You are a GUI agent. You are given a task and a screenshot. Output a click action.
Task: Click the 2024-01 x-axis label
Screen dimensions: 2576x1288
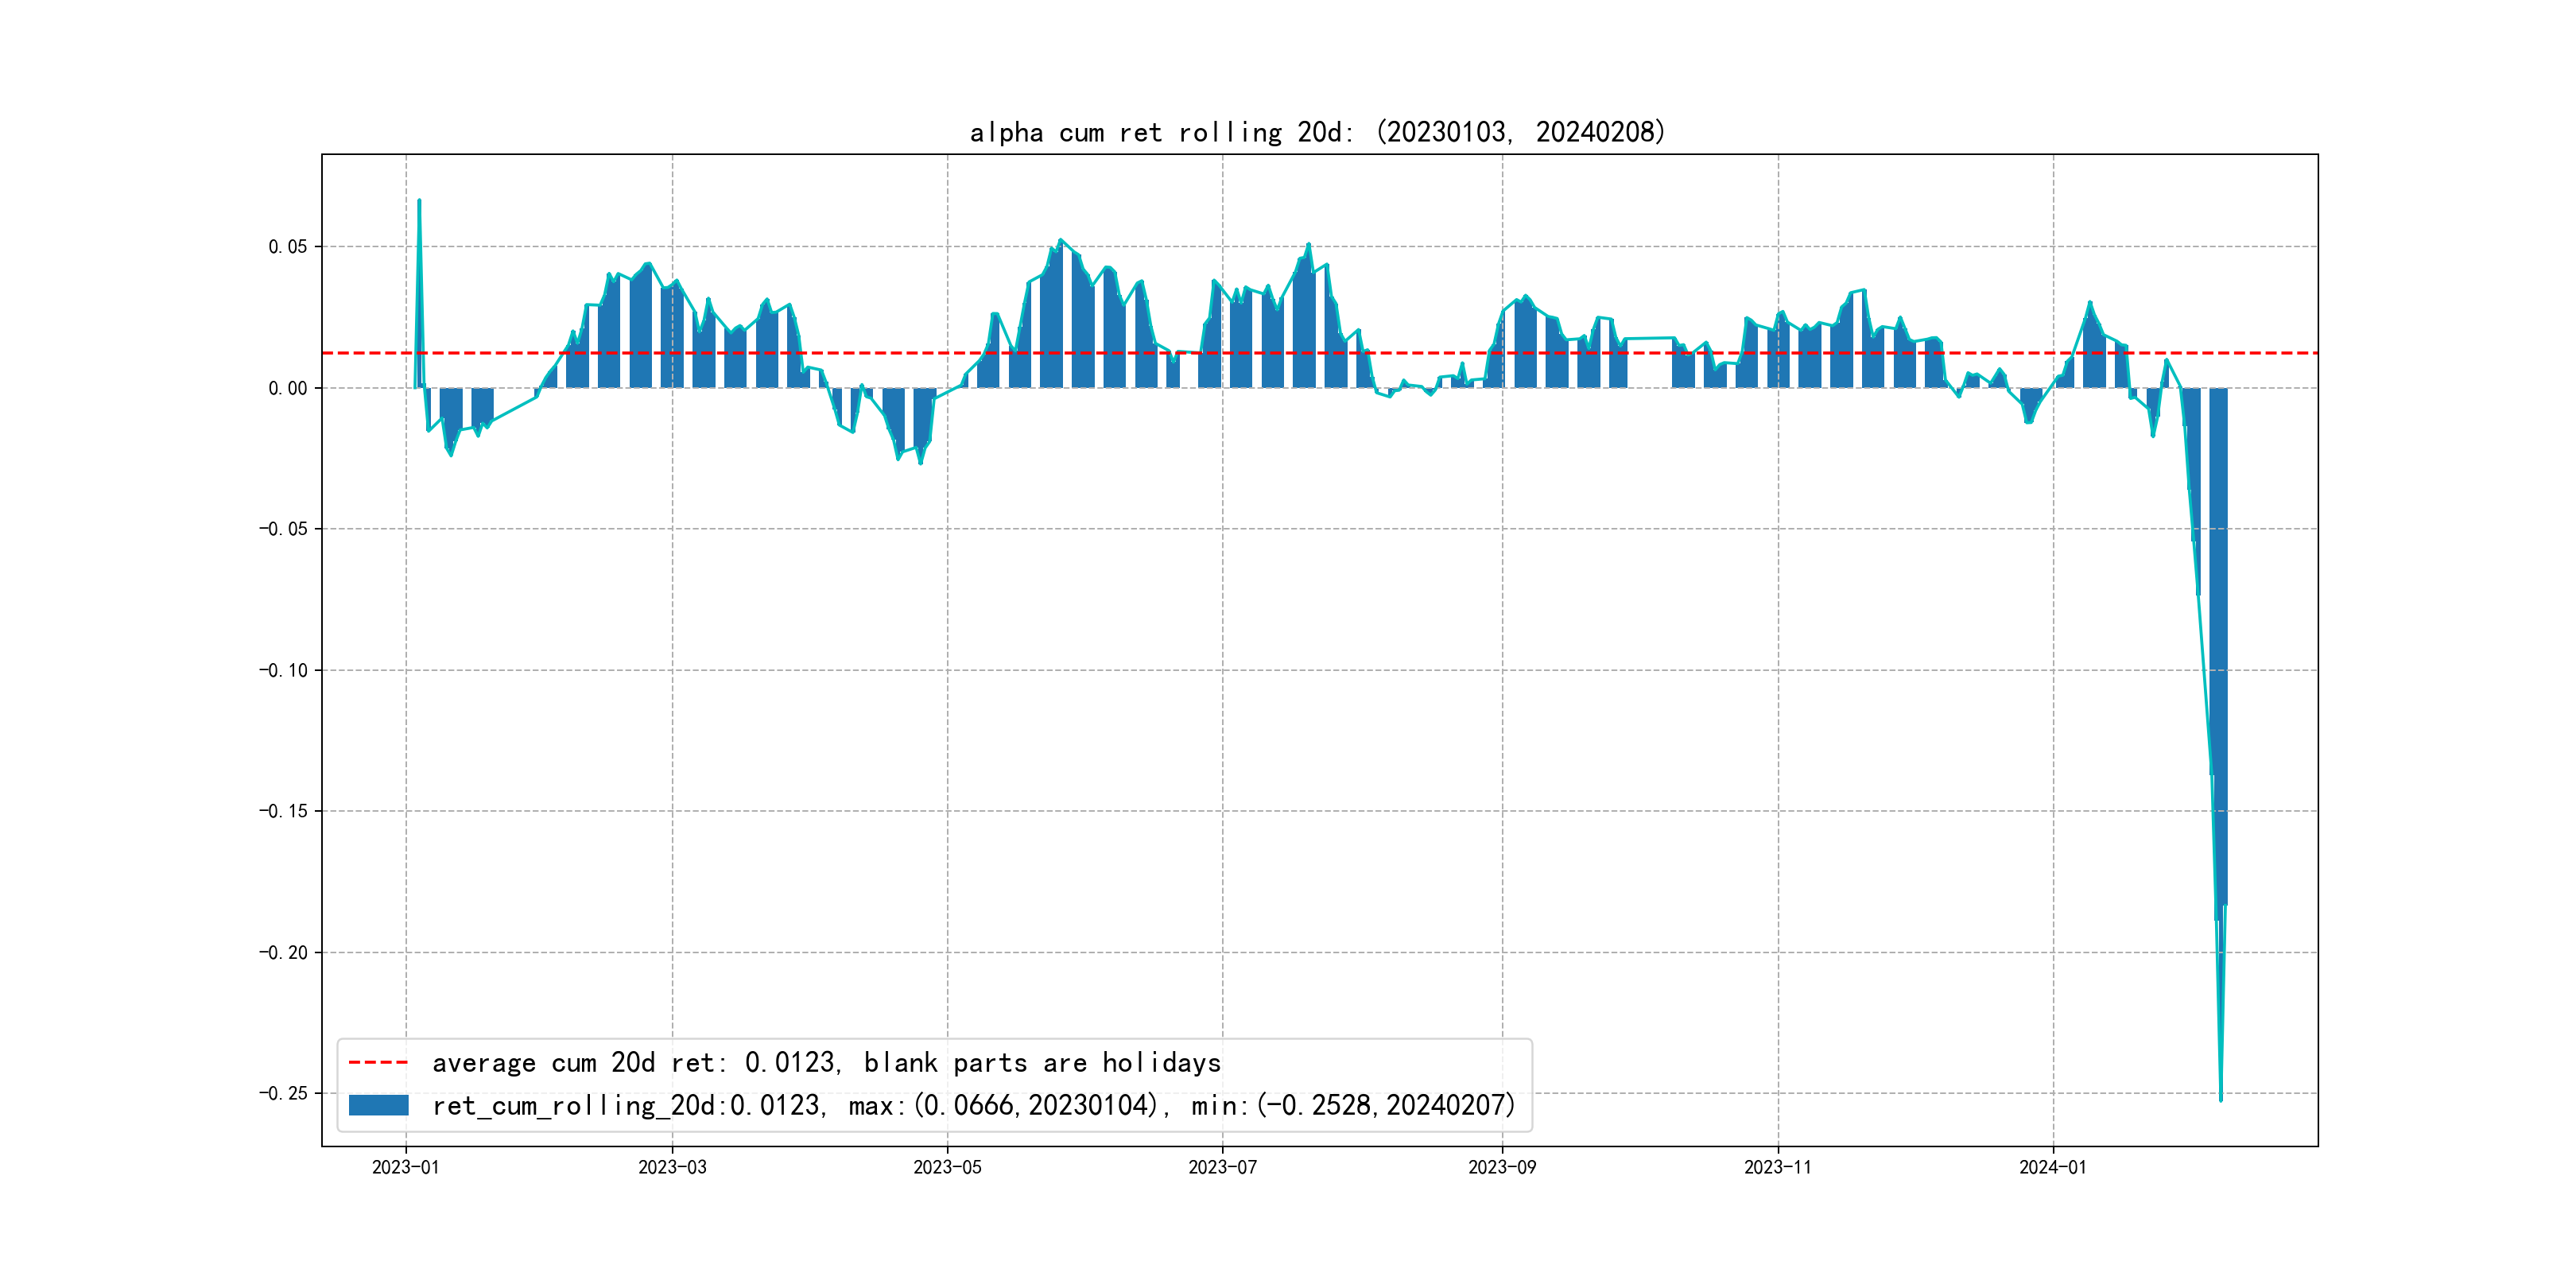coord(2052,1167)
